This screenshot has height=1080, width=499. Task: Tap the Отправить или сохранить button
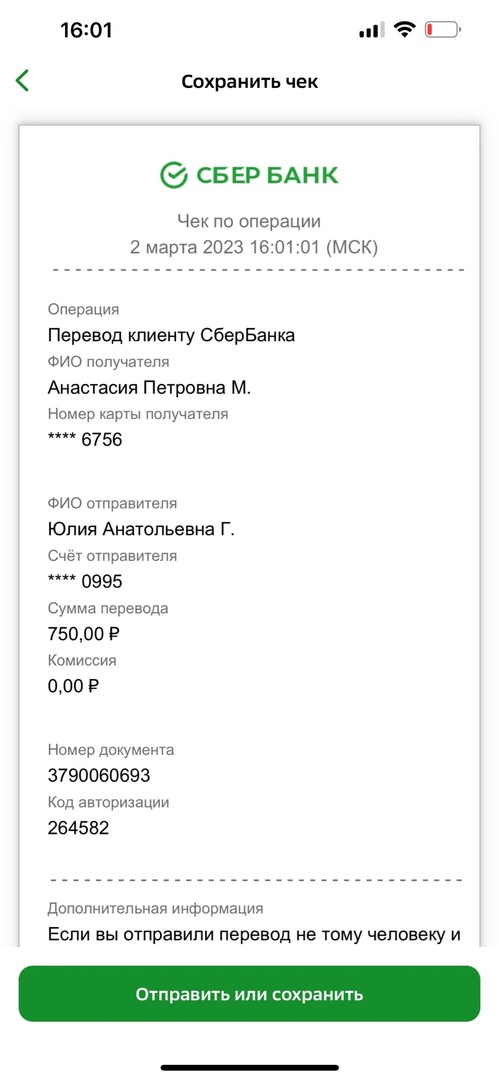(x=249, y=994)
